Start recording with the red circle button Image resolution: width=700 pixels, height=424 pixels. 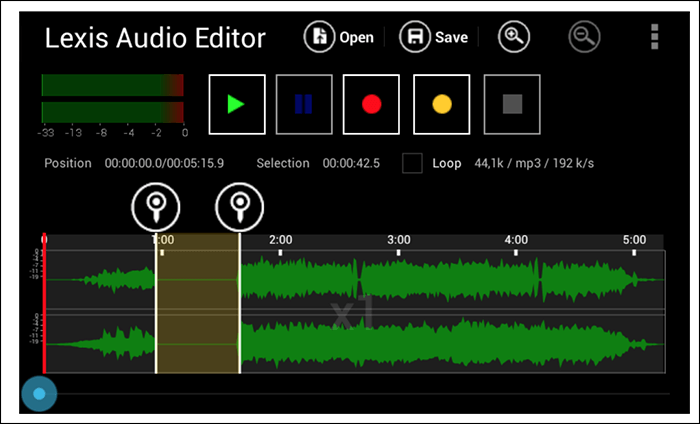[371, 104]
